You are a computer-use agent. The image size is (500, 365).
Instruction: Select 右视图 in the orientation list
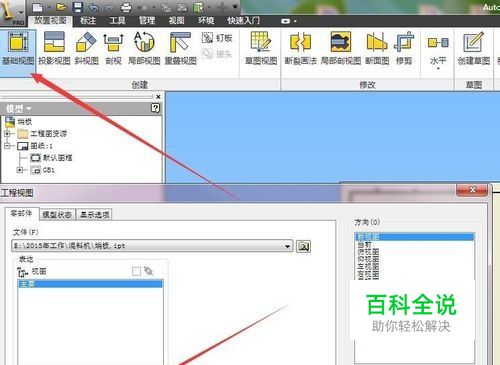pos(368,274)
